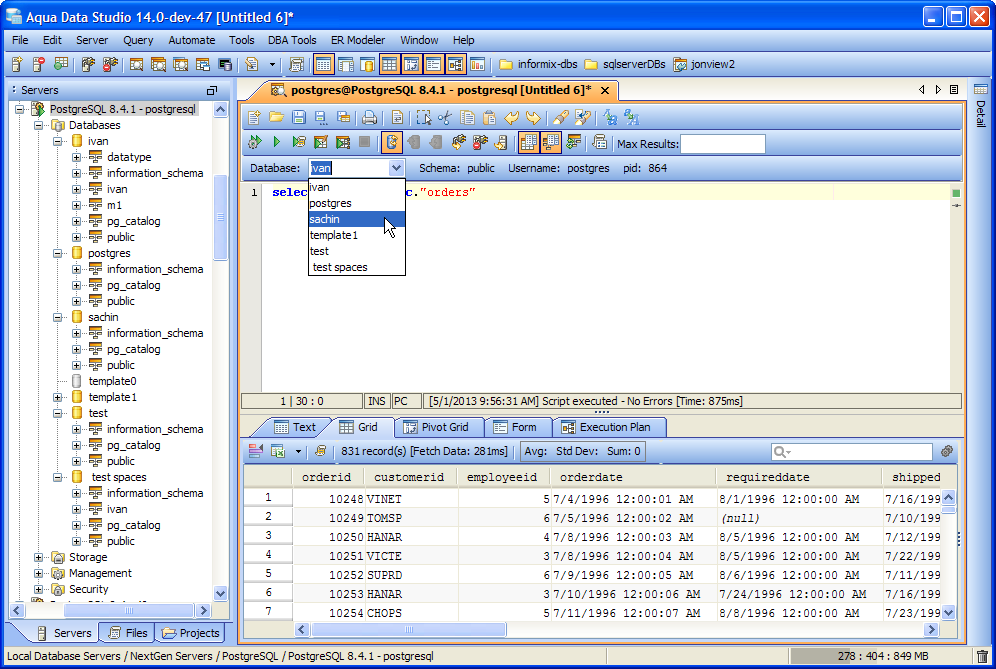Open the DBA Tools menu
The image size is (996, 669).
[292, 40]
